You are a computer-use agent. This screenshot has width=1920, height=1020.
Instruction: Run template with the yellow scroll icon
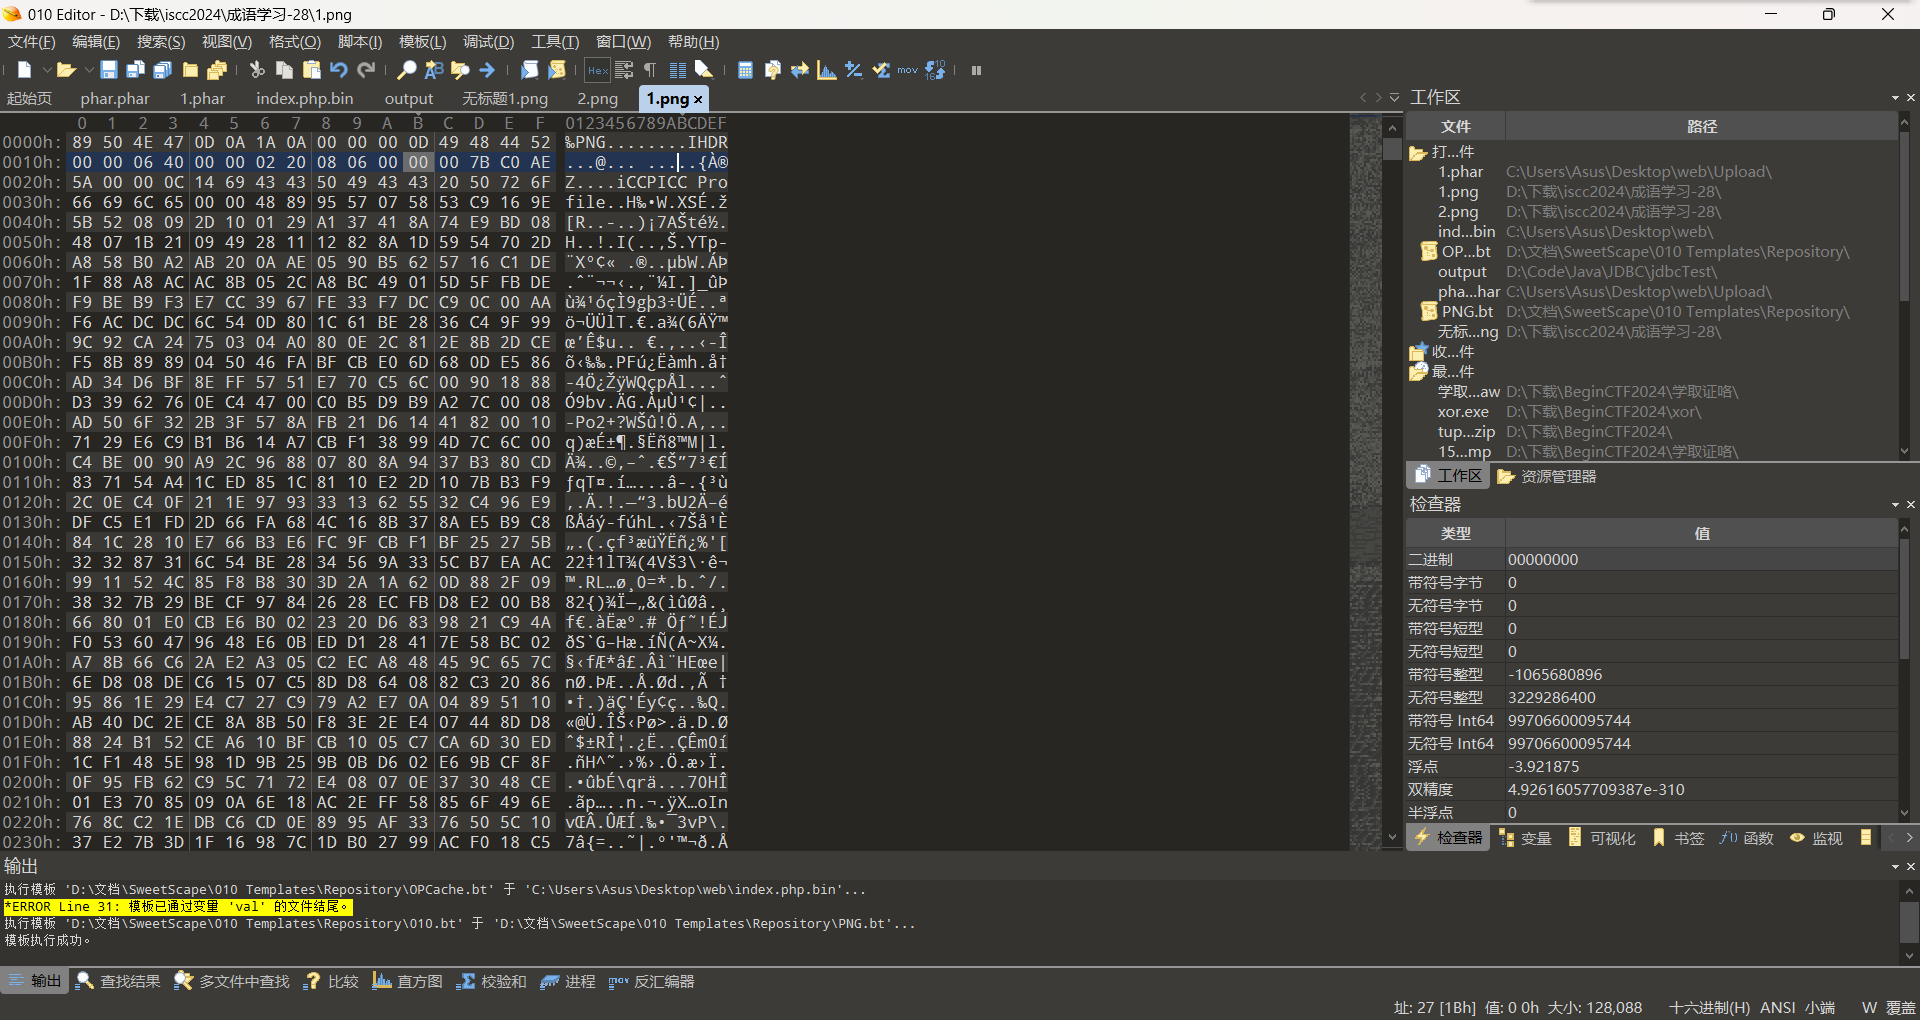tap(557, 70)
